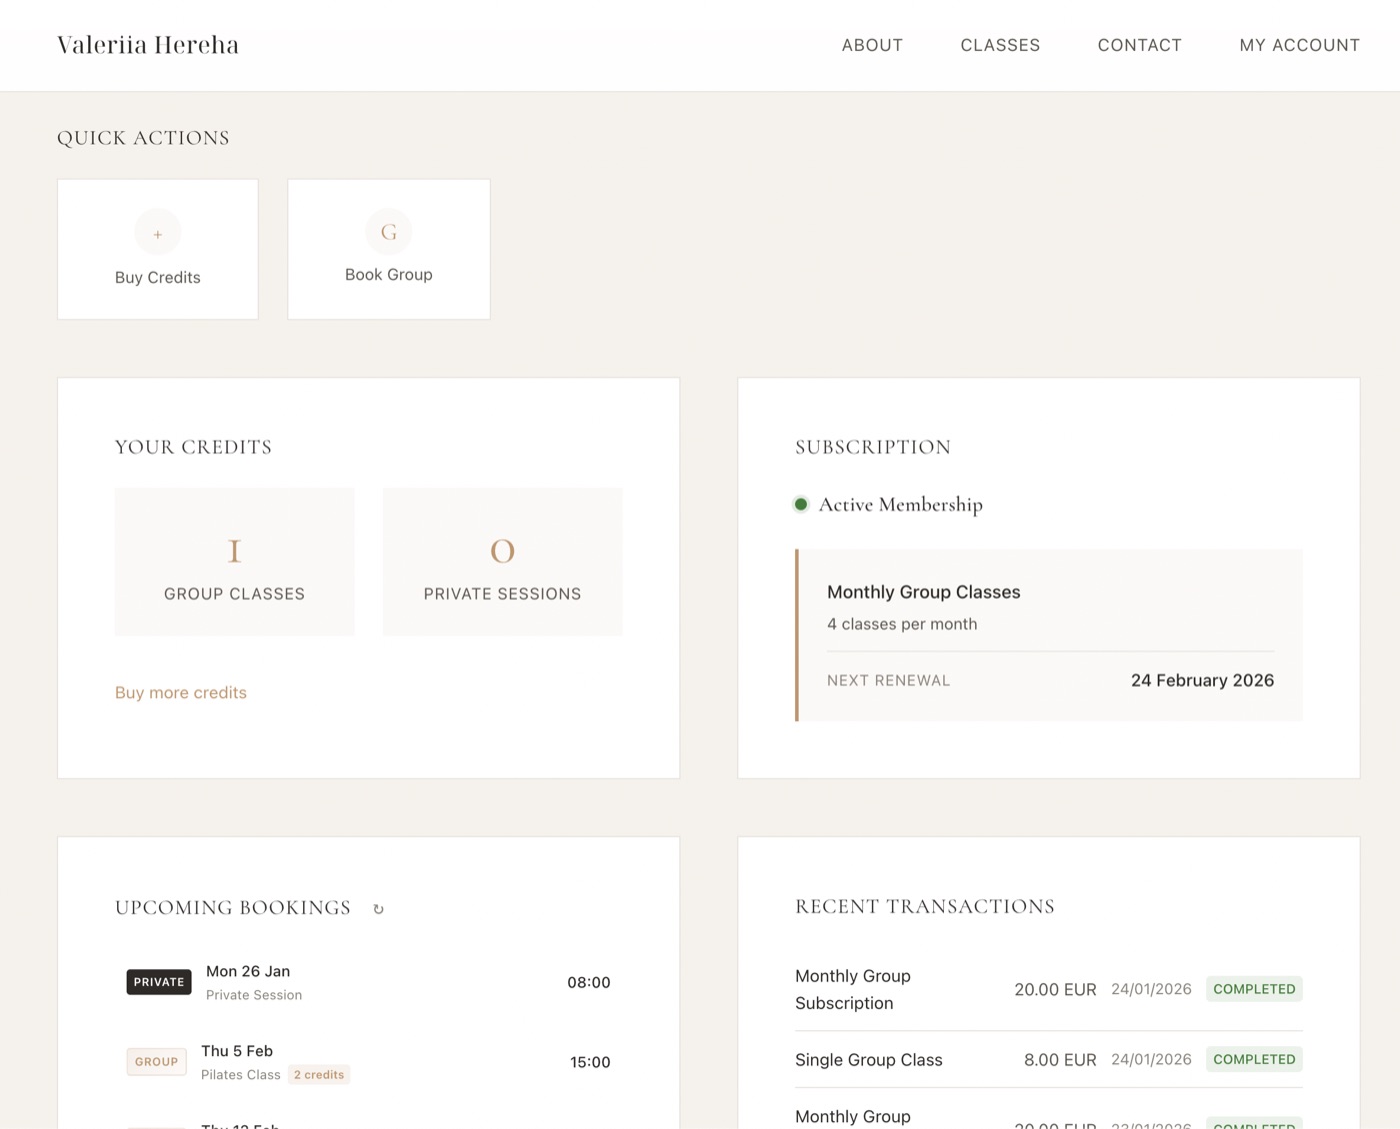Go to the Classes menu item
Viewport: 1400px width, 1129px height.
pos(1000,45)
